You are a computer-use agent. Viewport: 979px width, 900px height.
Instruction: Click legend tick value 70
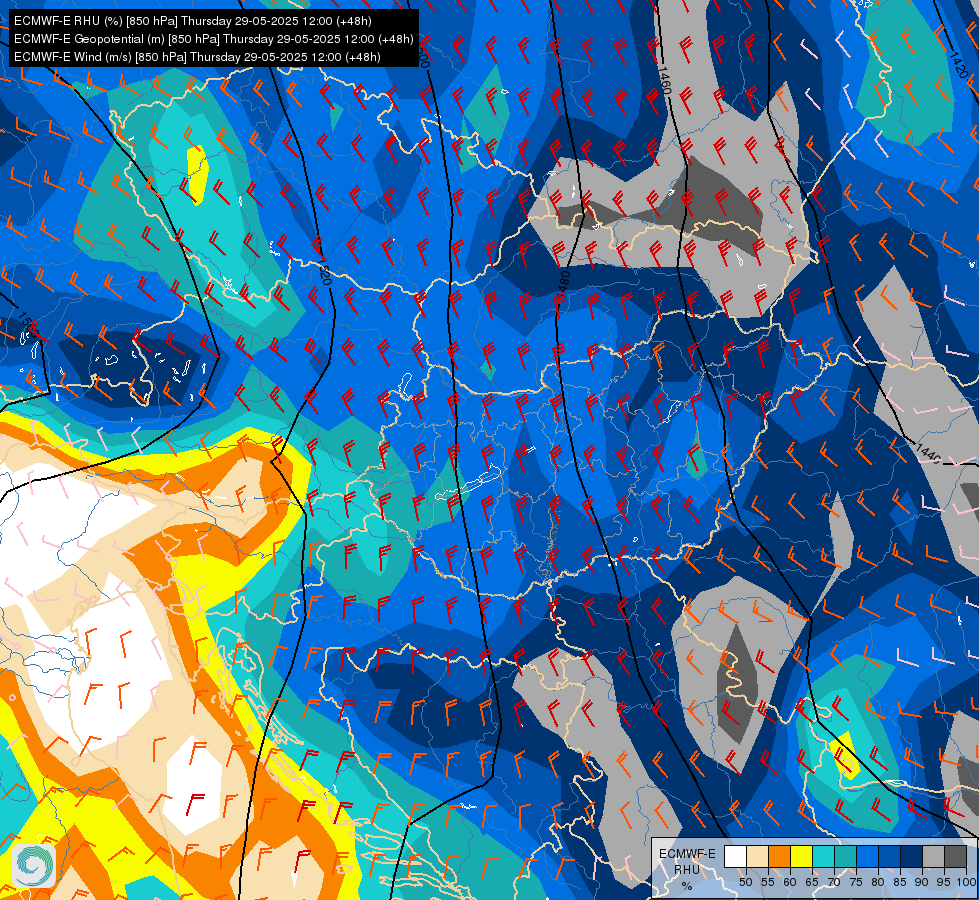coord(834,882)
